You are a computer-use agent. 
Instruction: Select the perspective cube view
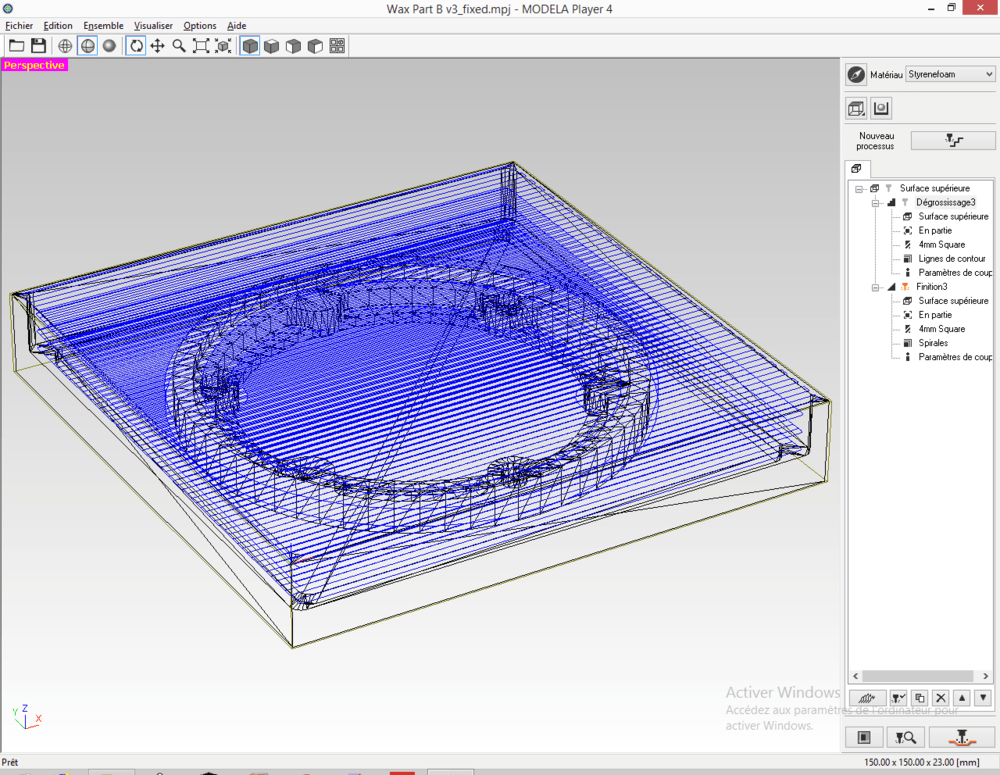click(250, 46)
